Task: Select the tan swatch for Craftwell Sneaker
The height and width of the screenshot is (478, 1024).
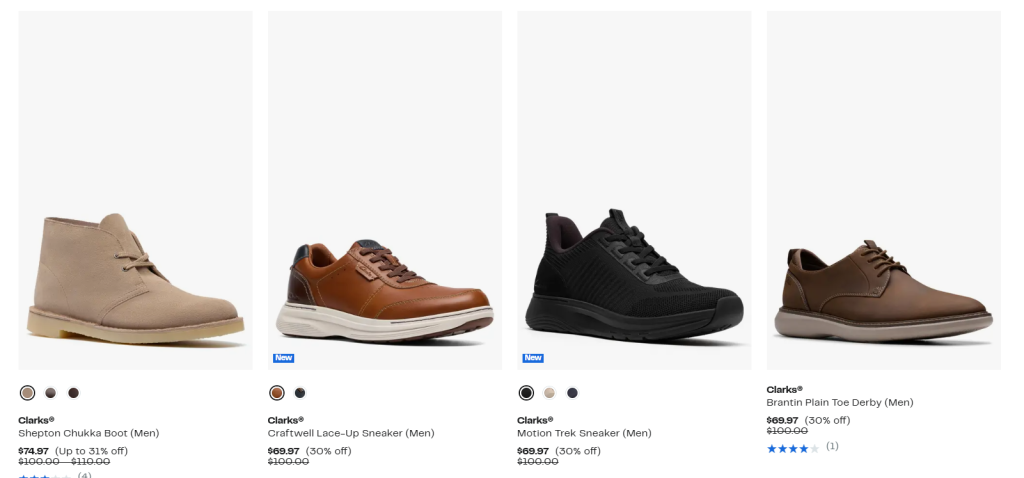Action: (x=277, y=393)
